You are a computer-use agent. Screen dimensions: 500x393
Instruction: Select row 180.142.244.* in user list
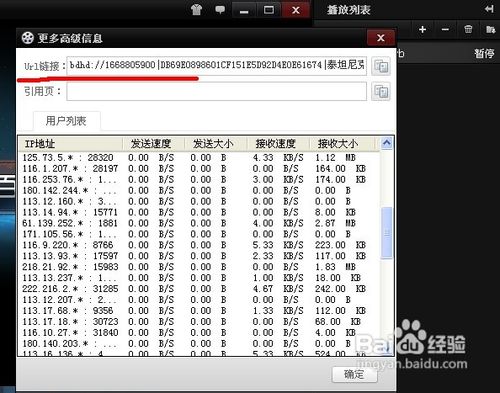pos(199,190)
